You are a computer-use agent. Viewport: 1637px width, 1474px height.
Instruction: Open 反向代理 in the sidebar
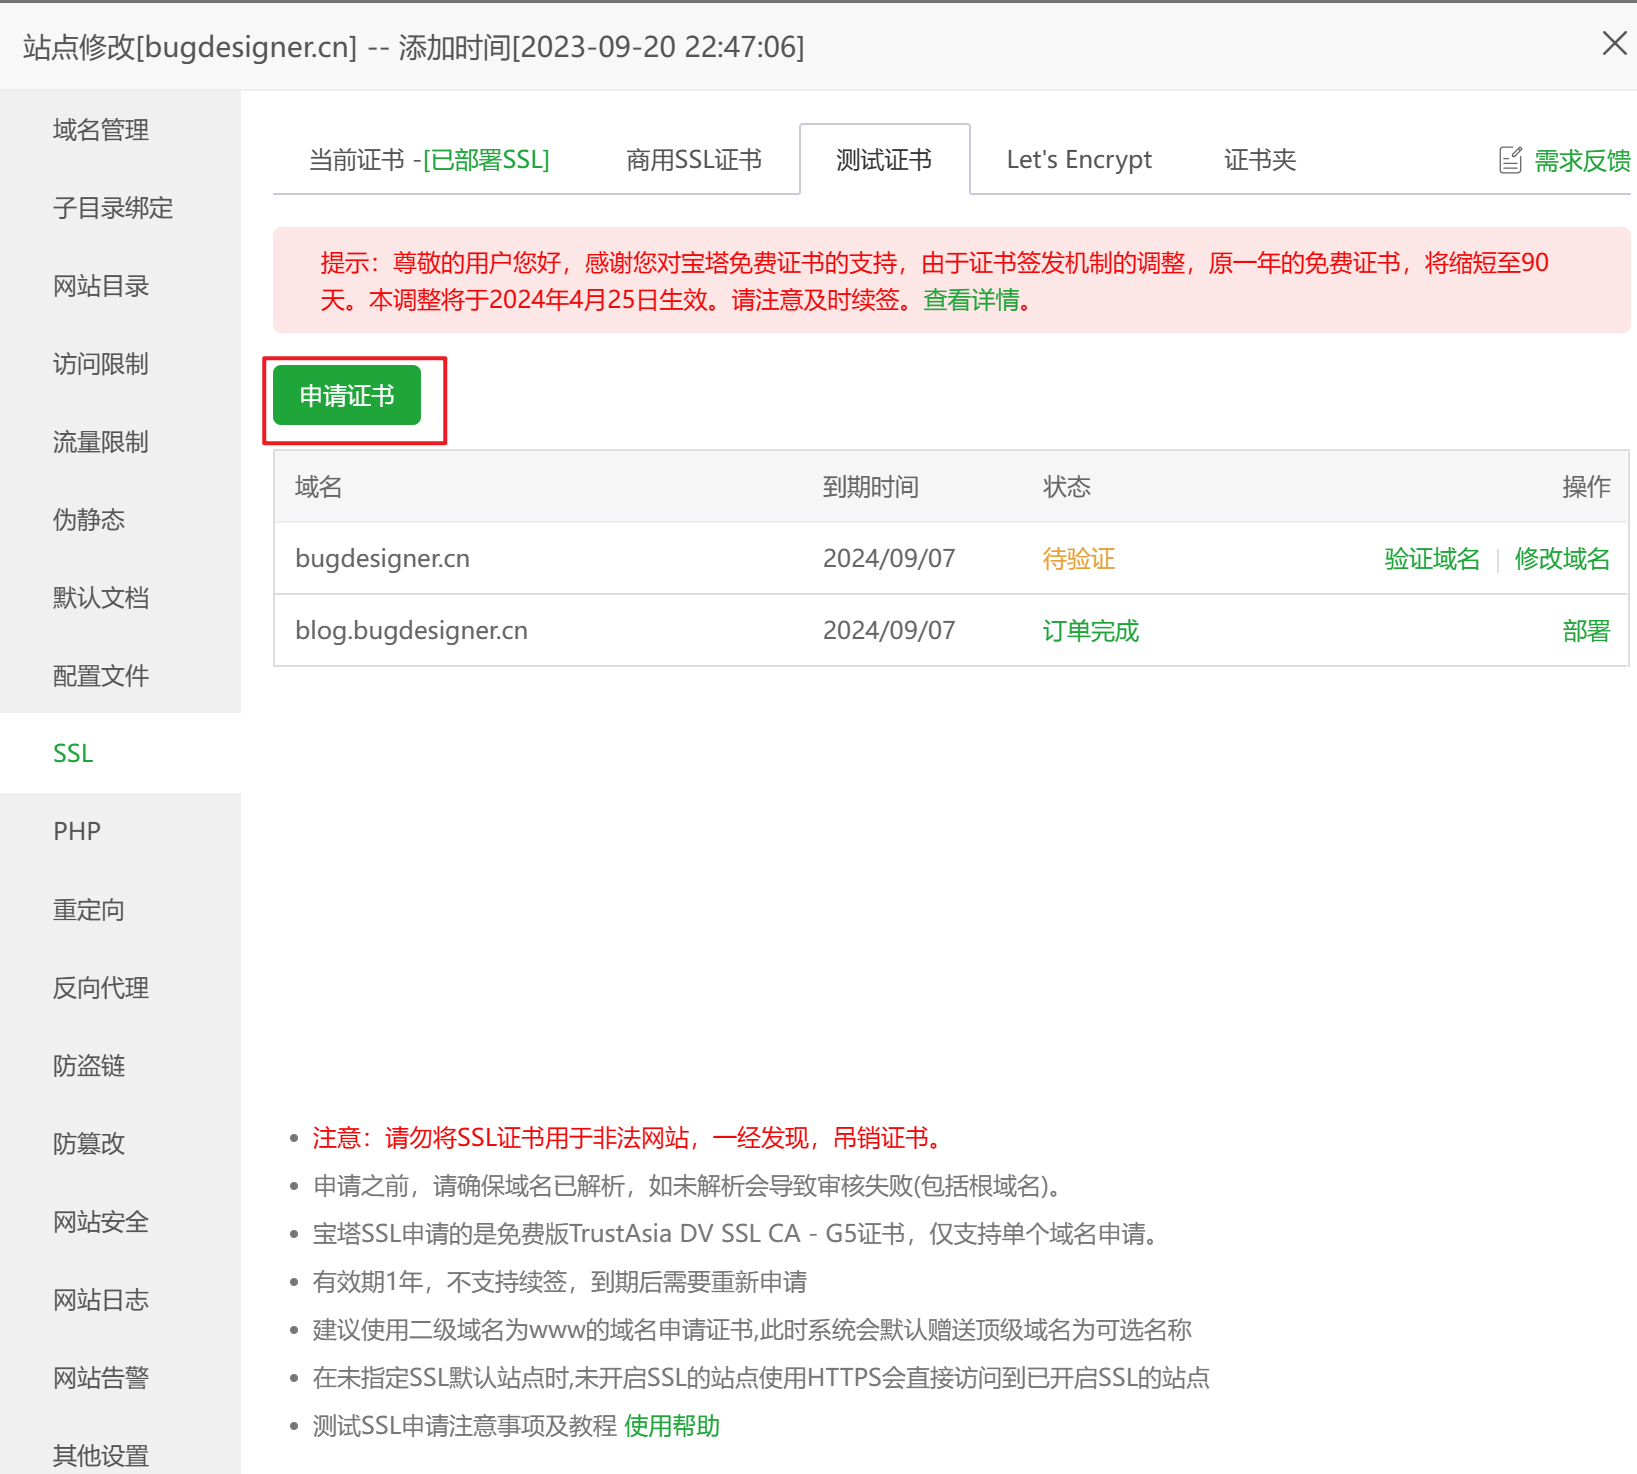pyautogui.click(x=120, y=988)
